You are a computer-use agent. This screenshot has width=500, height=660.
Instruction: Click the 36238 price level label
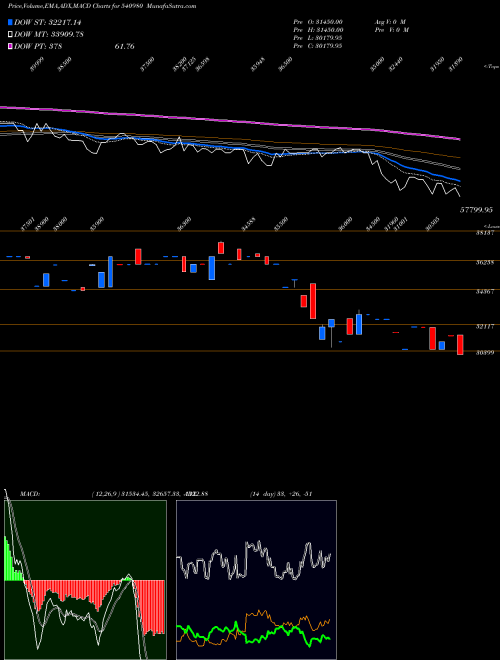click(487, 262)
